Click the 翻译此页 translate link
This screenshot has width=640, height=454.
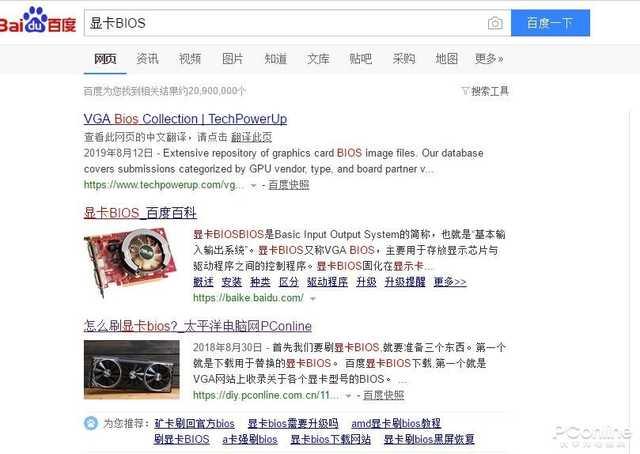pos(251,137)
